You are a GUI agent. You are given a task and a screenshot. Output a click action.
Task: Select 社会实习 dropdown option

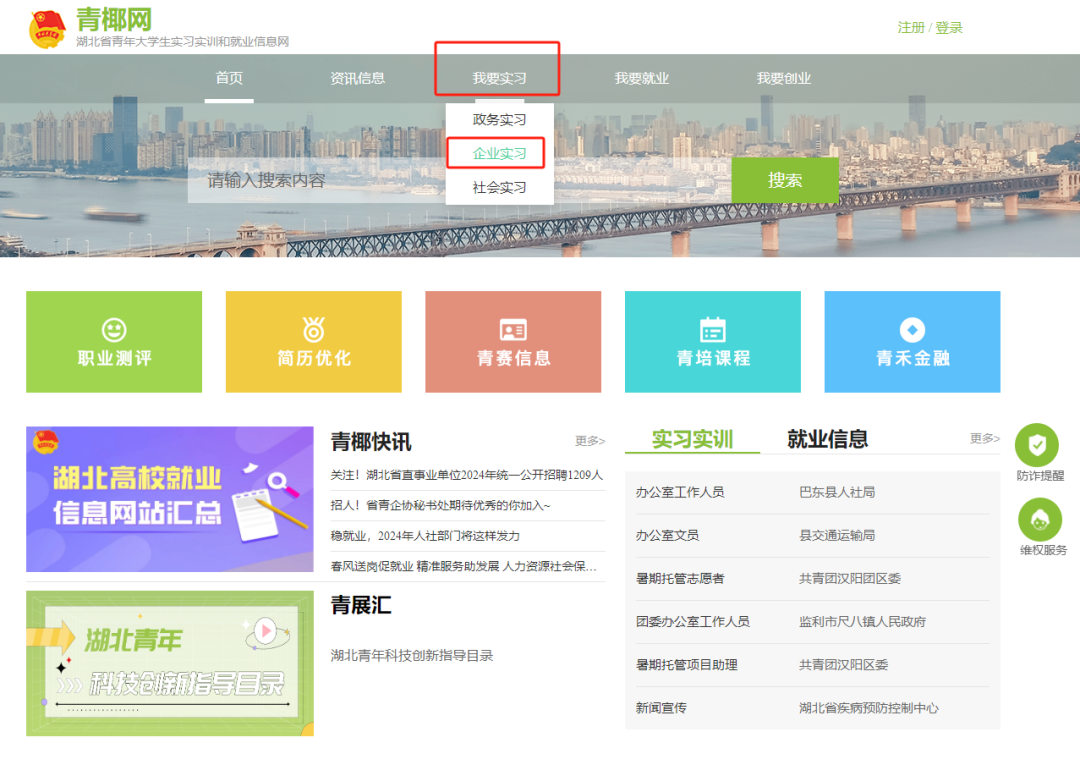click(x=499, y=187)
